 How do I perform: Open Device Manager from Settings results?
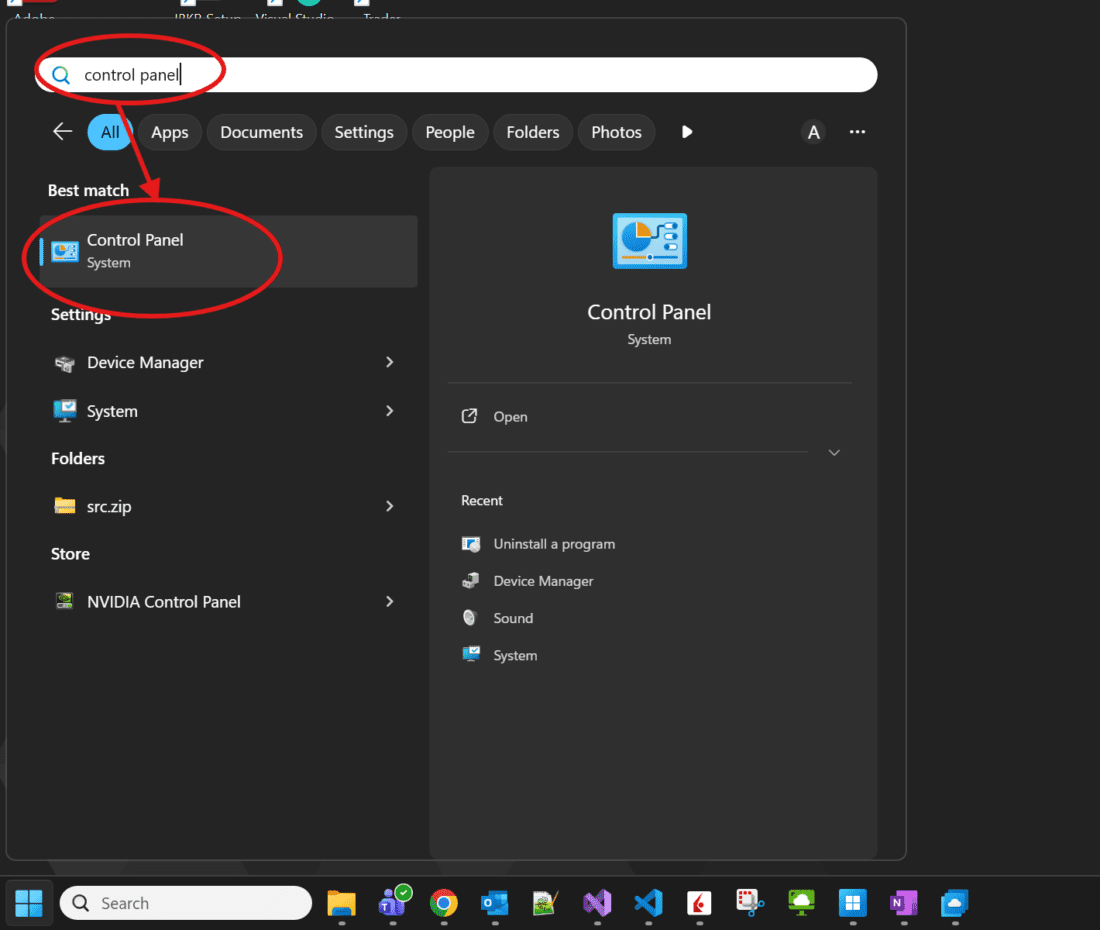tap(224, 363)
